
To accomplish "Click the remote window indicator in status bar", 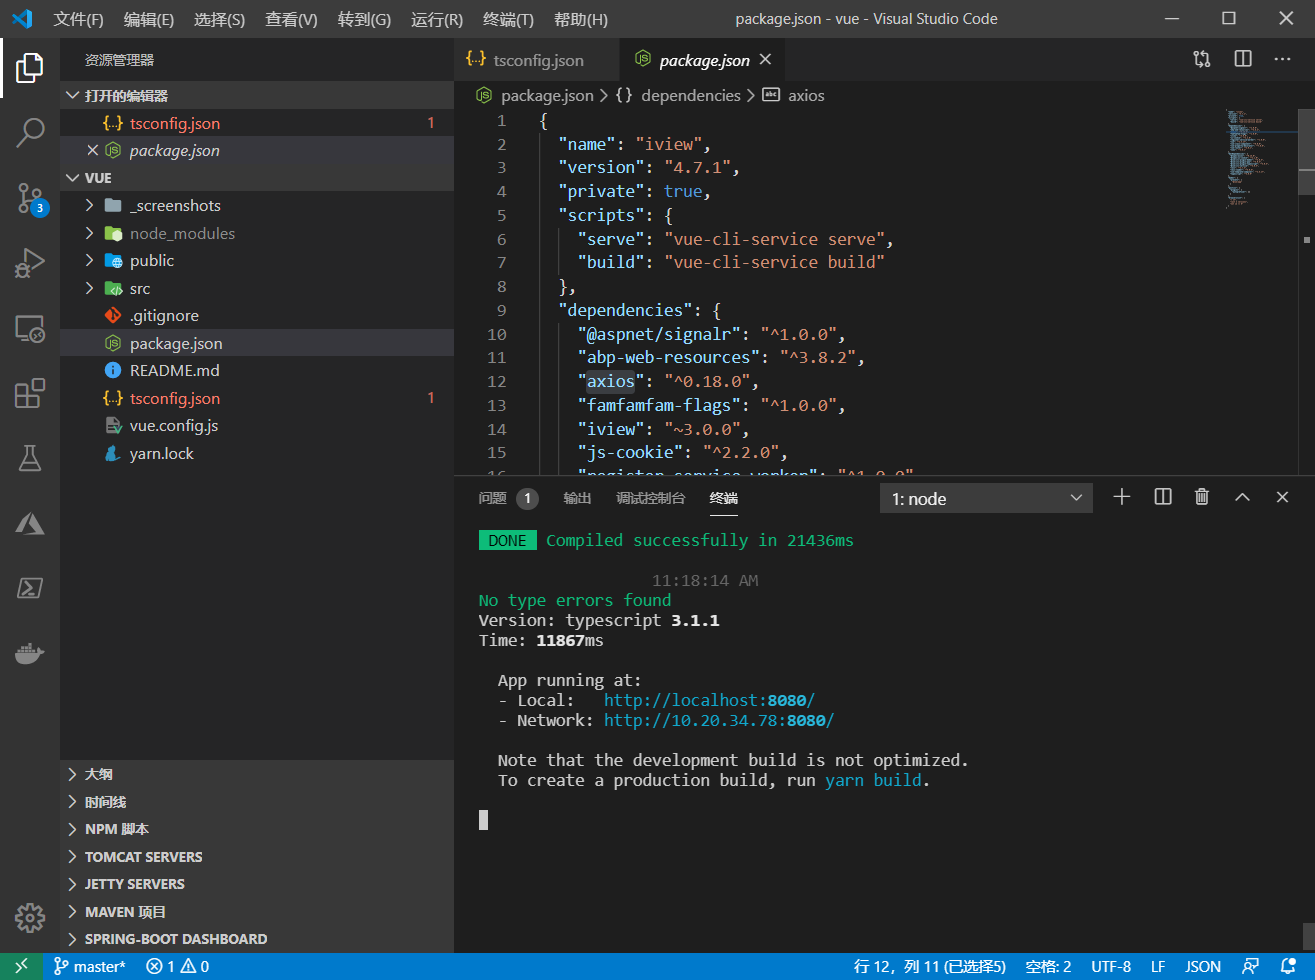I will (21, 966).
